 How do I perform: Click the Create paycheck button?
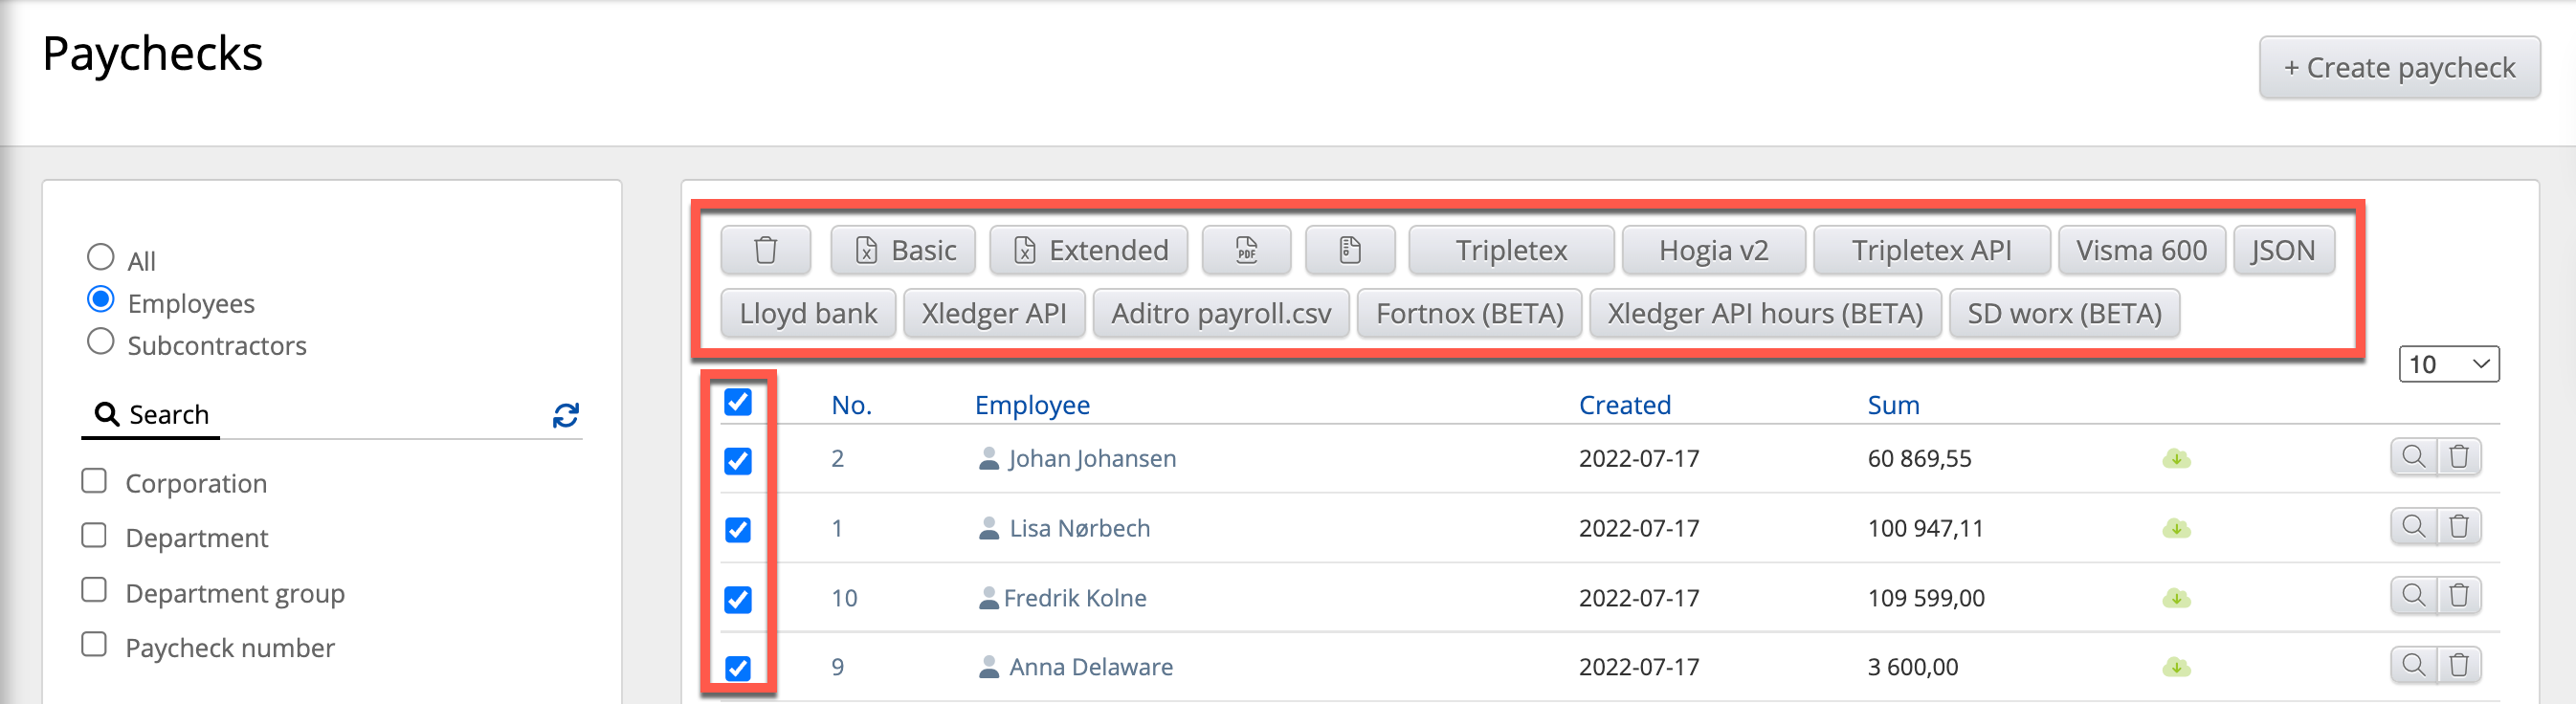[x=2398, y=68]
